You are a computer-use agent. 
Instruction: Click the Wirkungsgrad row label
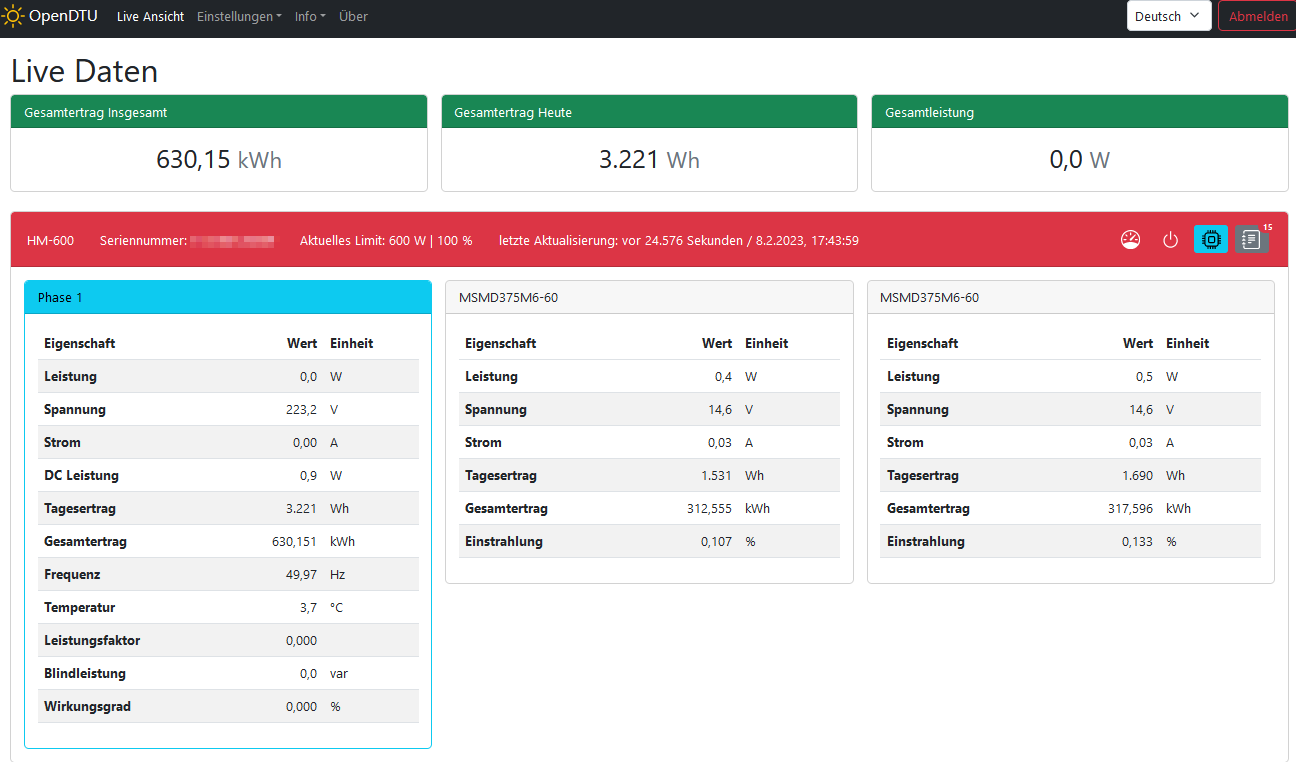click(87, 706)
